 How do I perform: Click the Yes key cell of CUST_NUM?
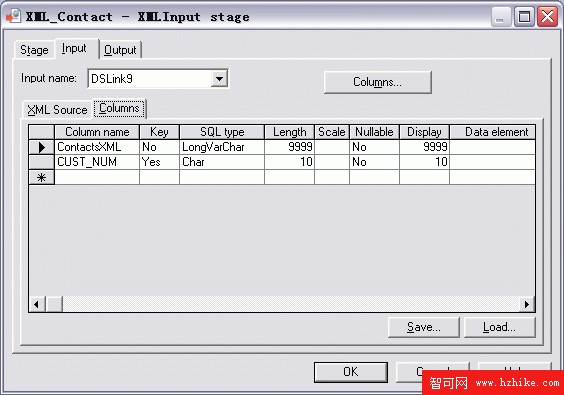coord(159,162)
